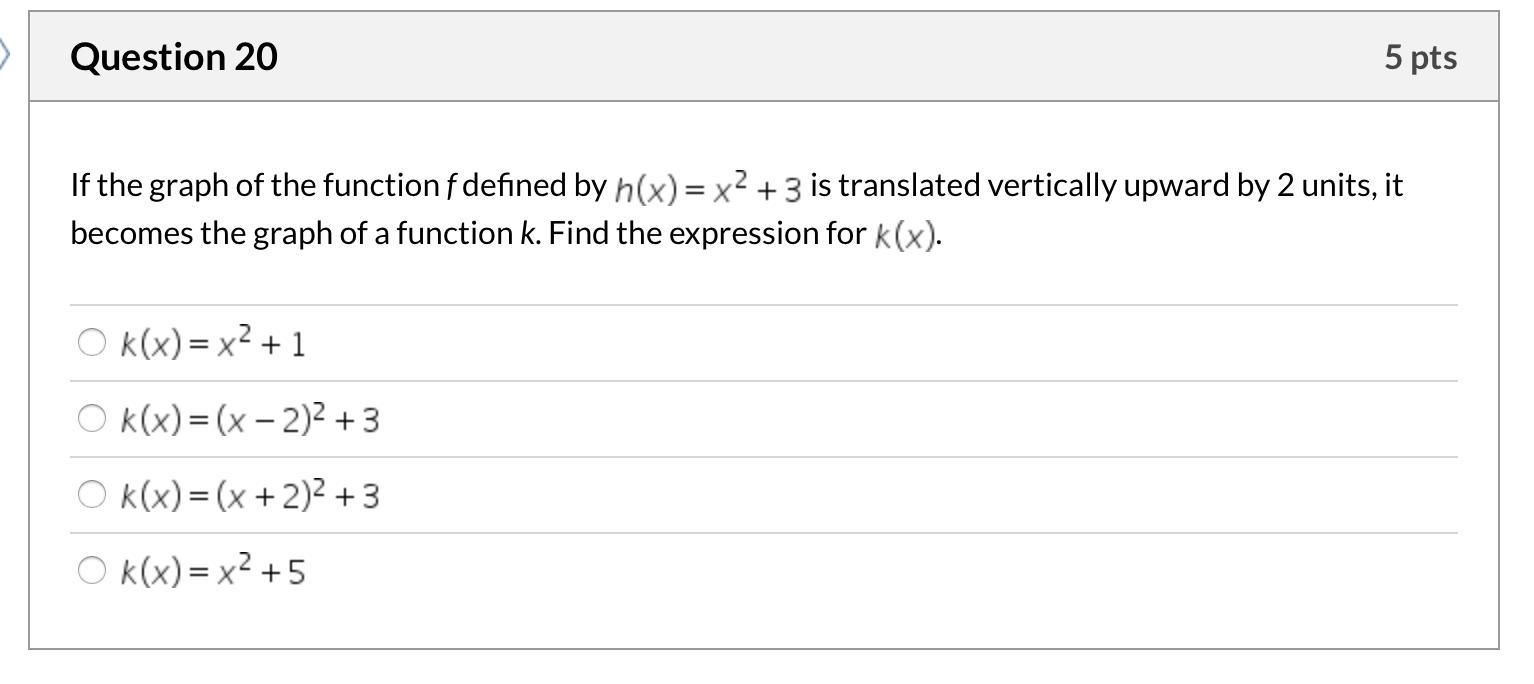Click the gray question header bar background
1534x684 pixels.
click(800, 57)
